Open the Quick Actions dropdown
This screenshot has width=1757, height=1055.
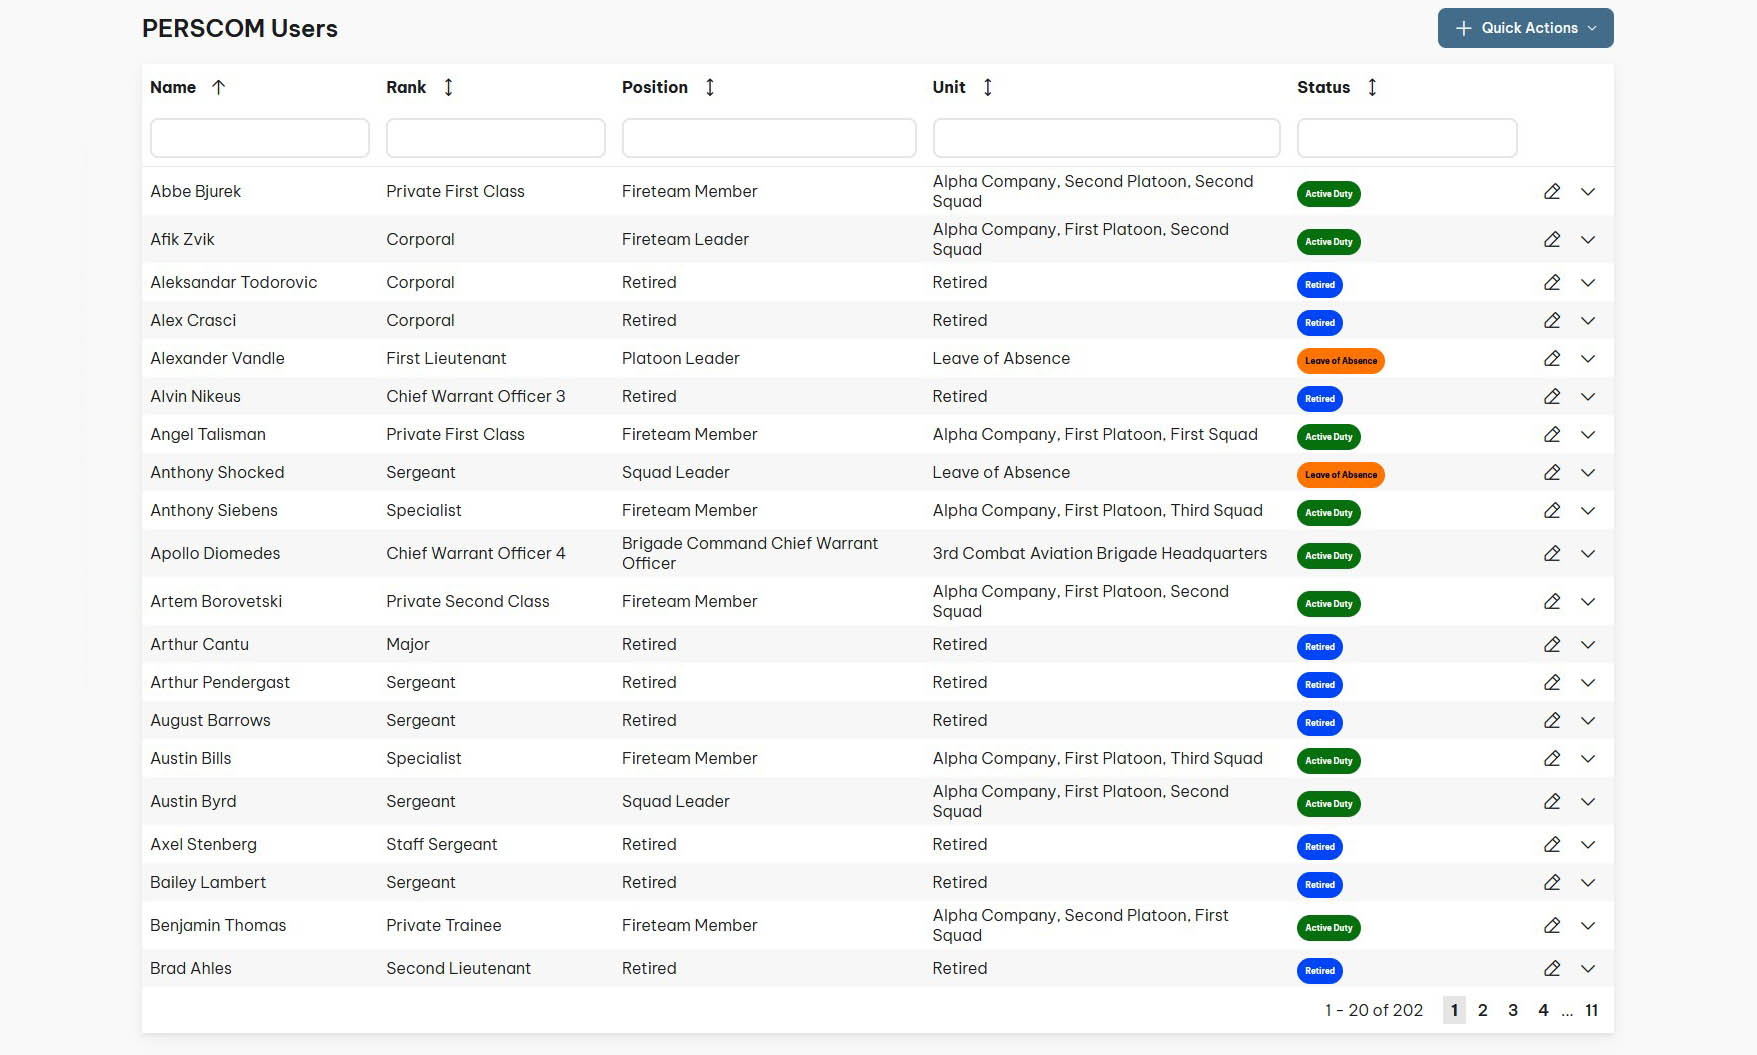point(1525,28)
